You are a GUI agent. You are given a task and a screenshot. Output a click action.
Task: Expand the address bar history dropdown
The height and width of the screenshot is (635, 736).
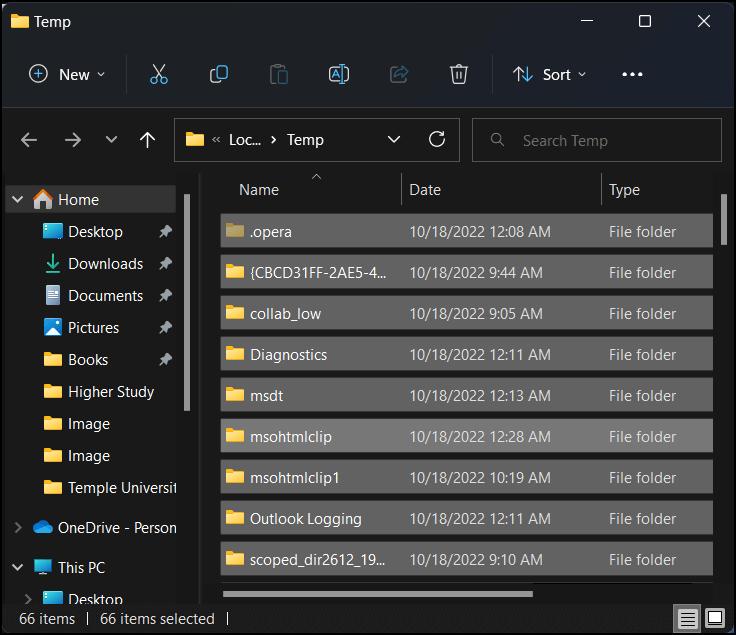click(394, 140)
